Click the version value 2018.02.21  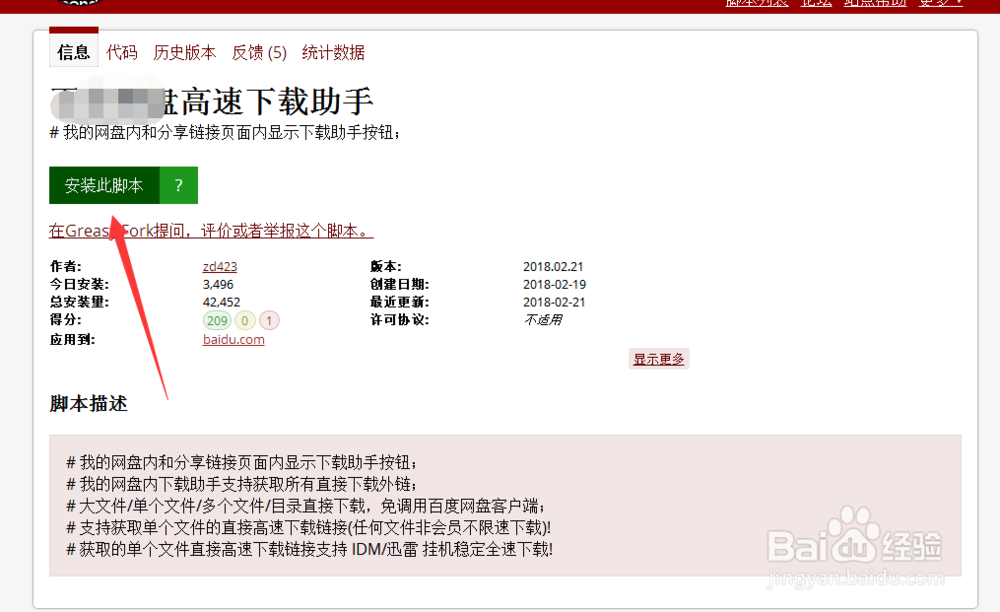click(x=553, y=266)
